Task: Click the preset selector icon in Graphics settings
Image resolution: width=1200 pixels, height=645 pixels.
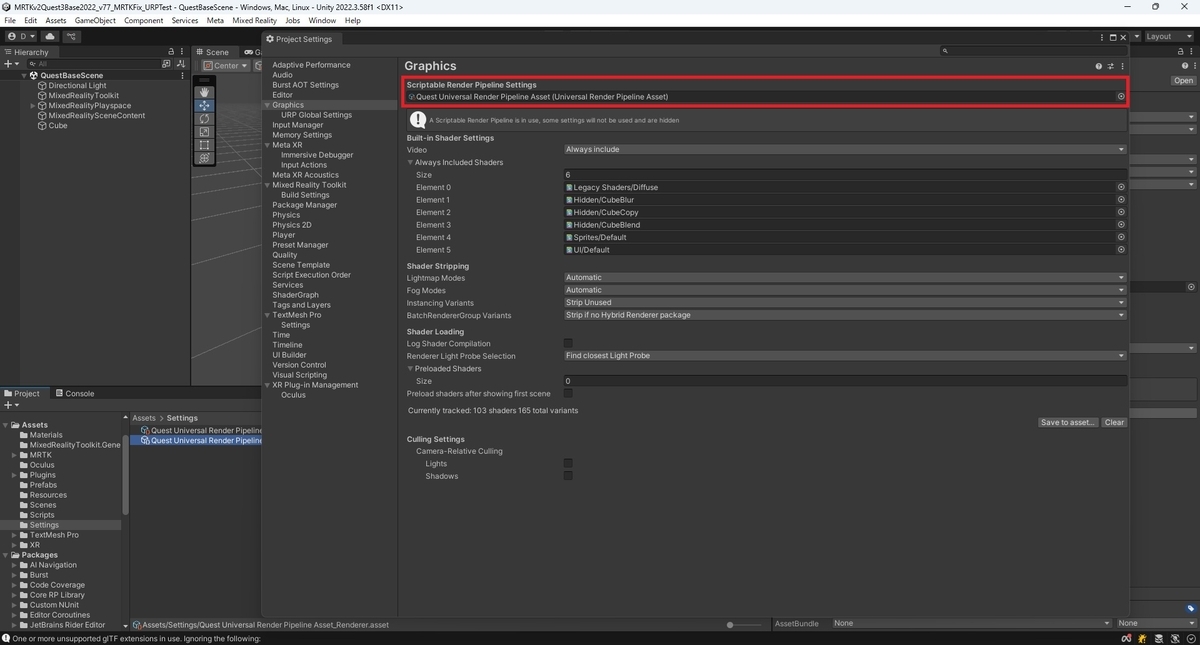Action: tap(1110, 66)
